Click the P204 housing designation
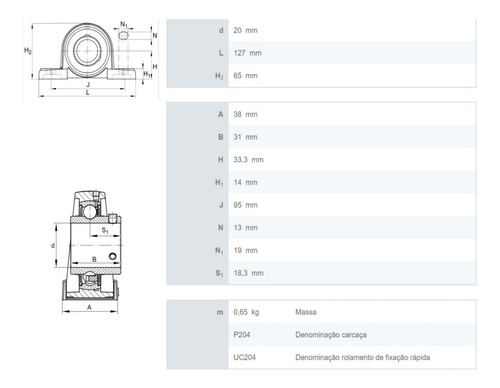The image size is (500, 388). coord(242,335)
